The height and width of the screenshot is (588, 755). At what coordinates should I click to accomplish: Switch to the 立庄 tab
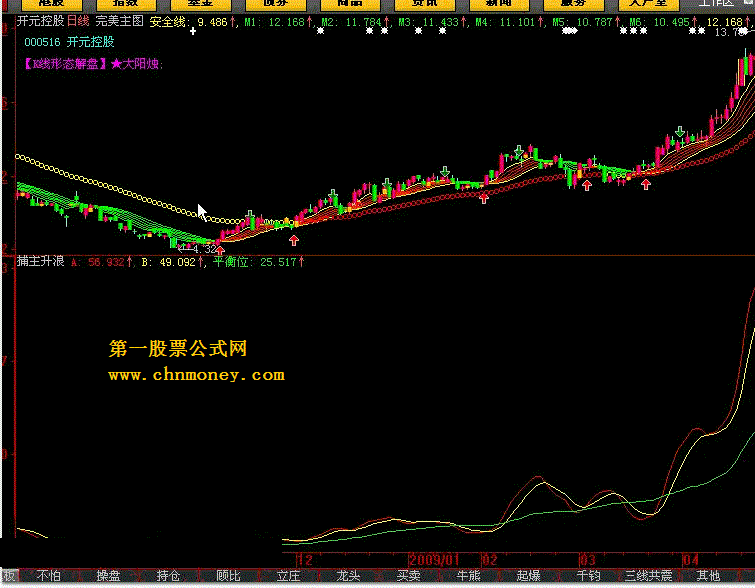[x=288, y=575]
